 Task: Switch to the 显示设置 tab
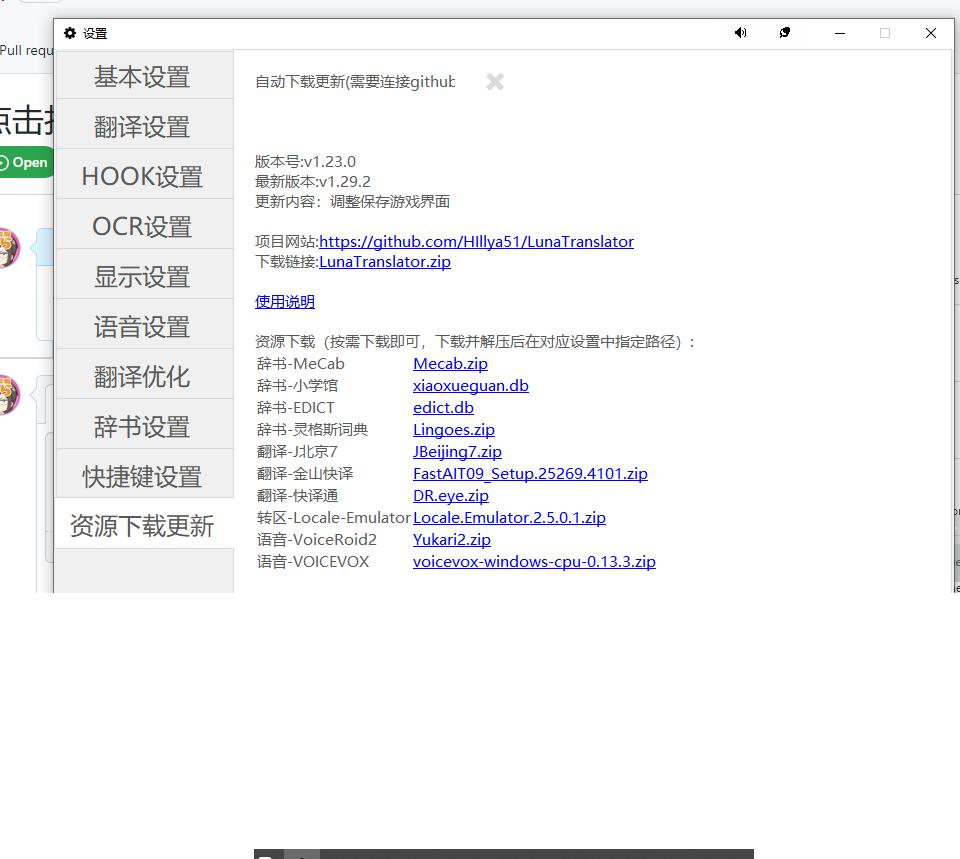pos(144,275)
